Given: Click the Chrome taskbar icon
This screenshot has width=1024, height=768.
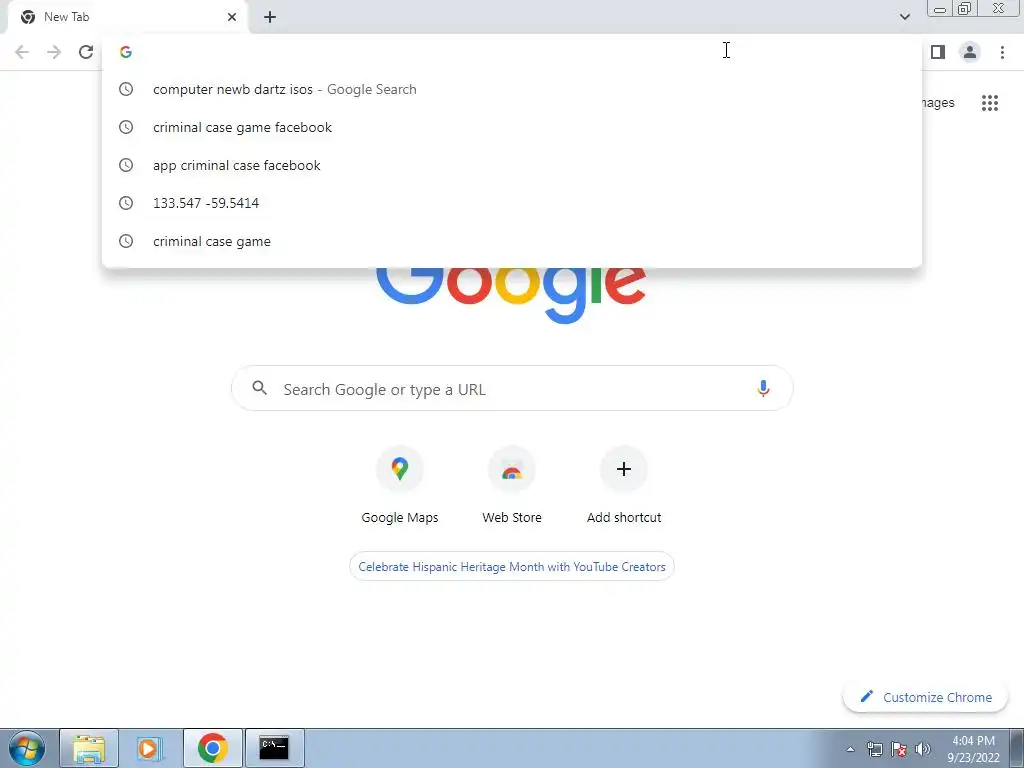Looking at the screenshot, I should point(212,748).
